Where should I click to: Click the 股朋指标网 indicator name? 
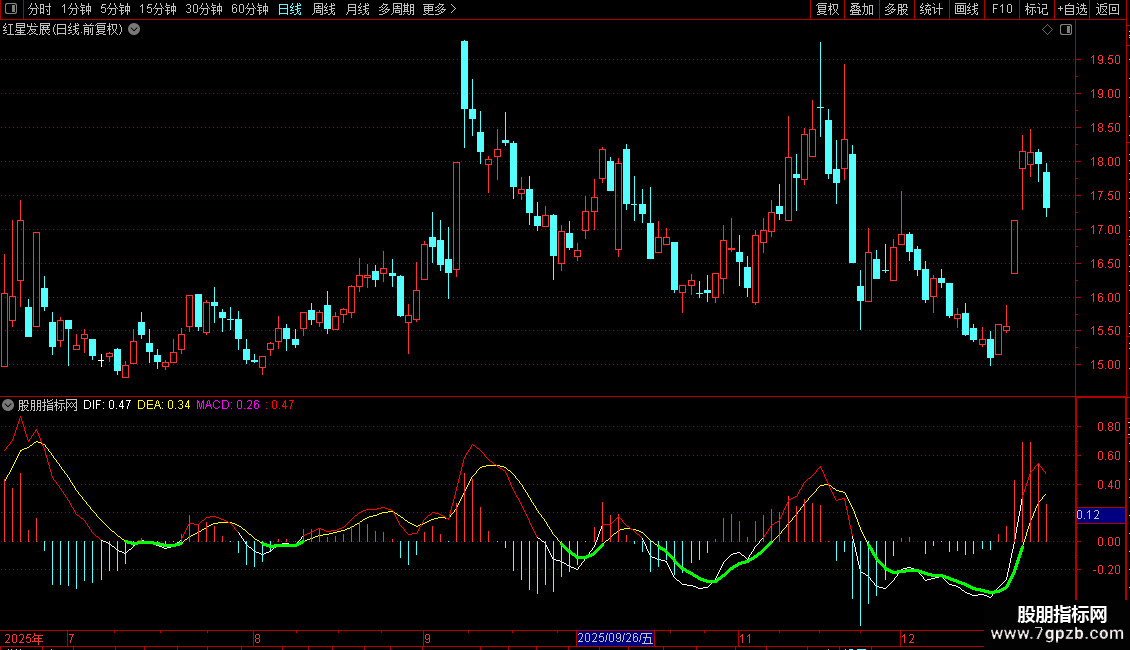click(x=48, y=405)
